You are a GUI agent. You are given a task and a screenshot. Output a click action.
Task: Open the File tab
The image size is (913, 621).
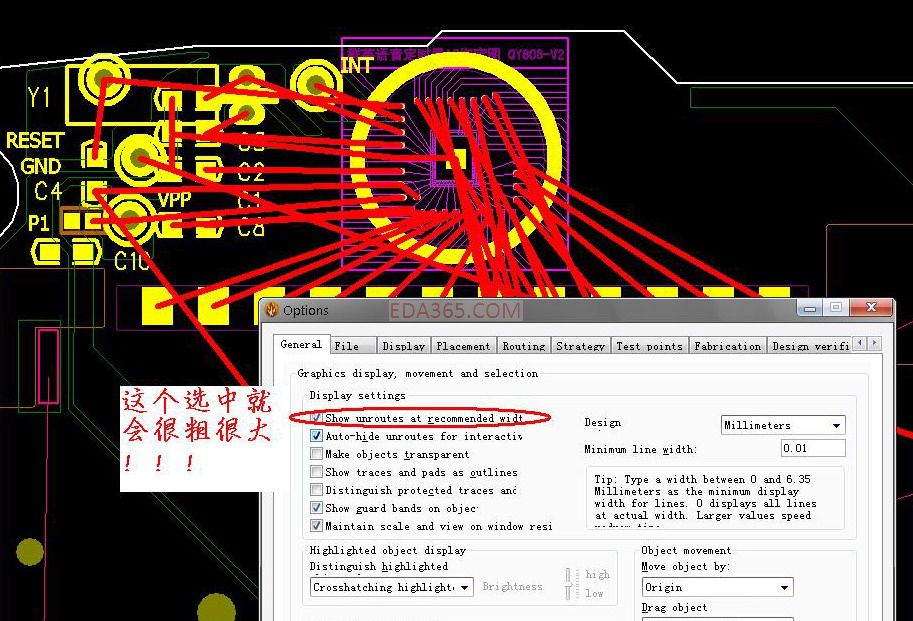pos(352,346)
